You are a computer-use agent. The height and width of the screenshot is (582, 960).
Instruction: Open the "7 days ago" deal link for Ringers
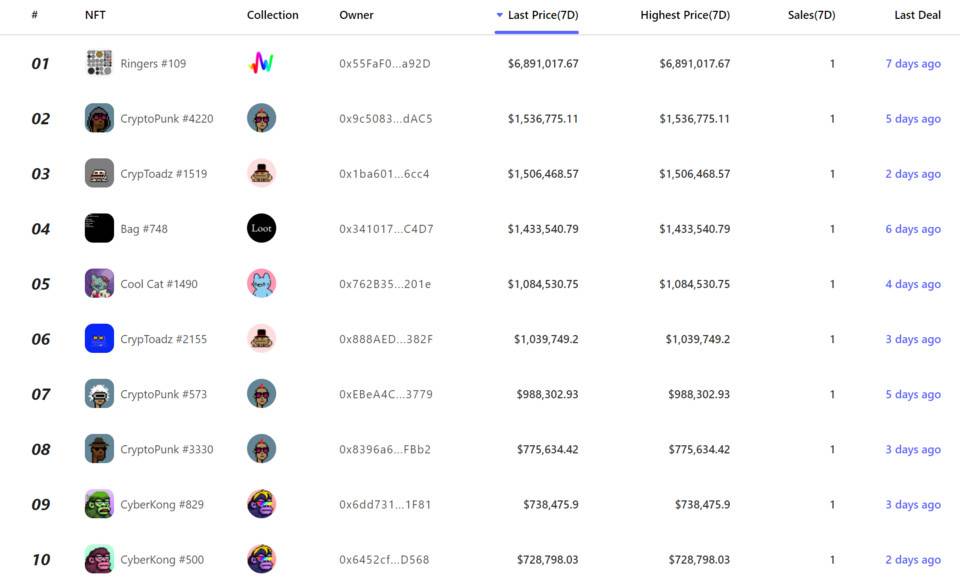pos(913,64)
